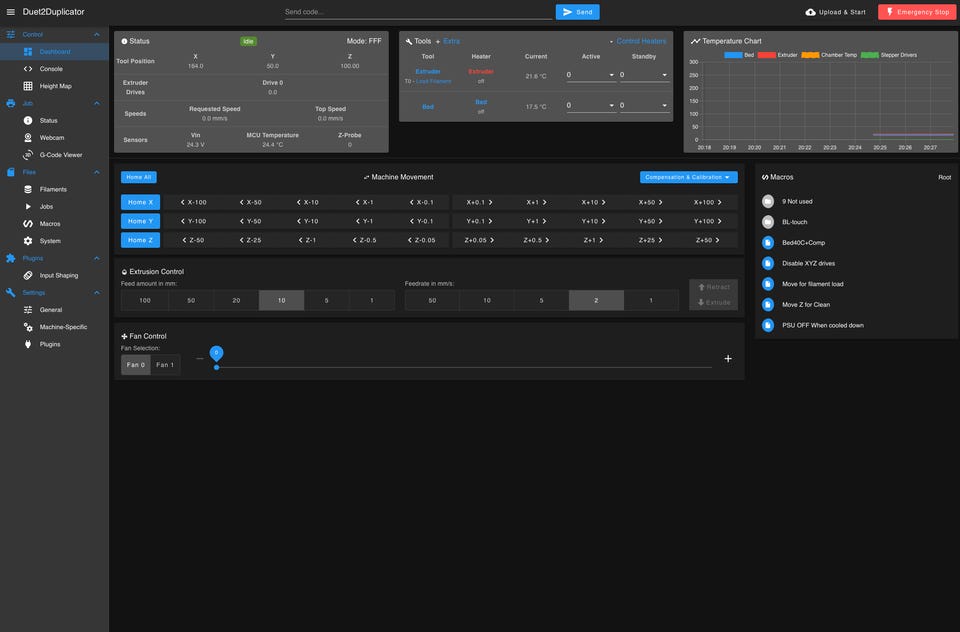The width and height of the screenshot is (960, 632).
Task: Open the hamburger menu icon
Action: 10,12
